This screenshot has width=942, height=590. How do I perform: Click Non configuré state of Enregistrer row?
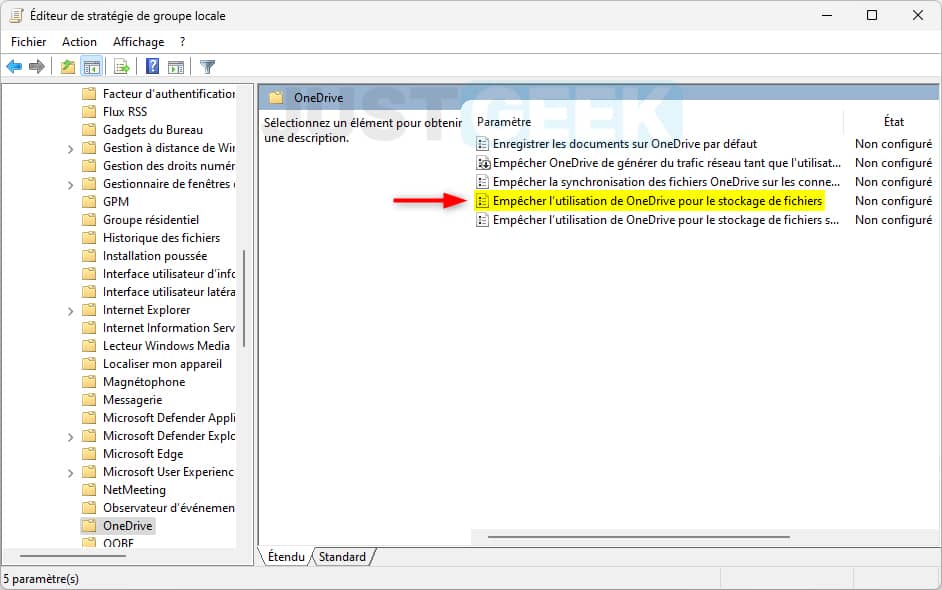point(893,144)
